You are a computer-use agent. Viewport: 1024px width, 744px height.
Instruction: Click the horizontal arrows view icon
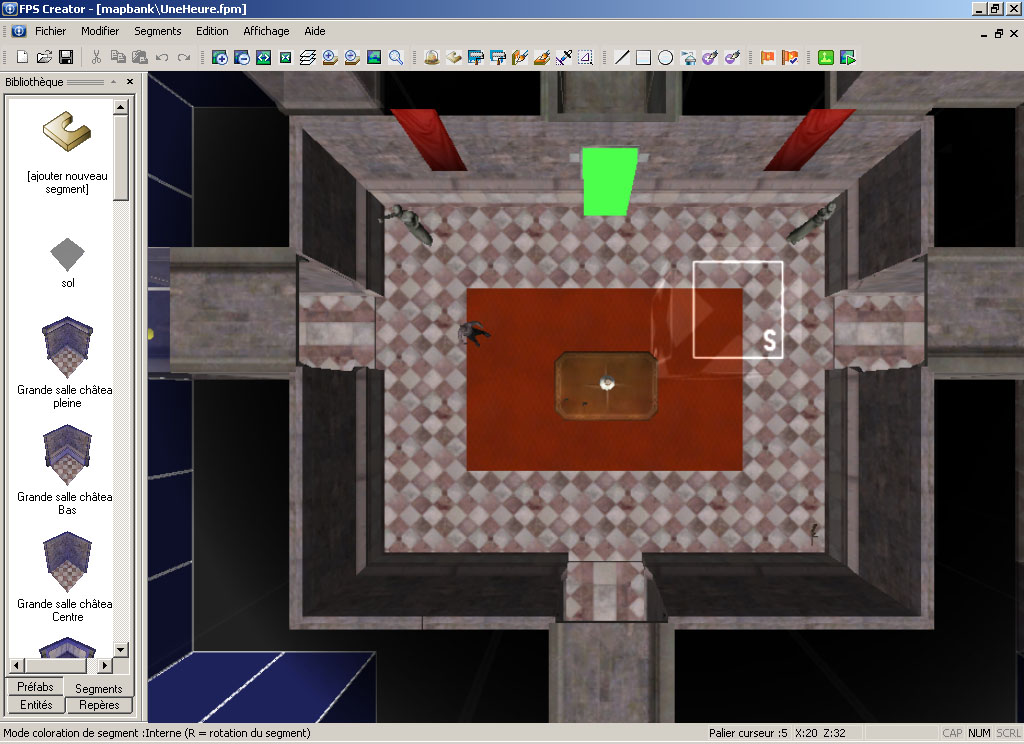[x=264, y=57]
